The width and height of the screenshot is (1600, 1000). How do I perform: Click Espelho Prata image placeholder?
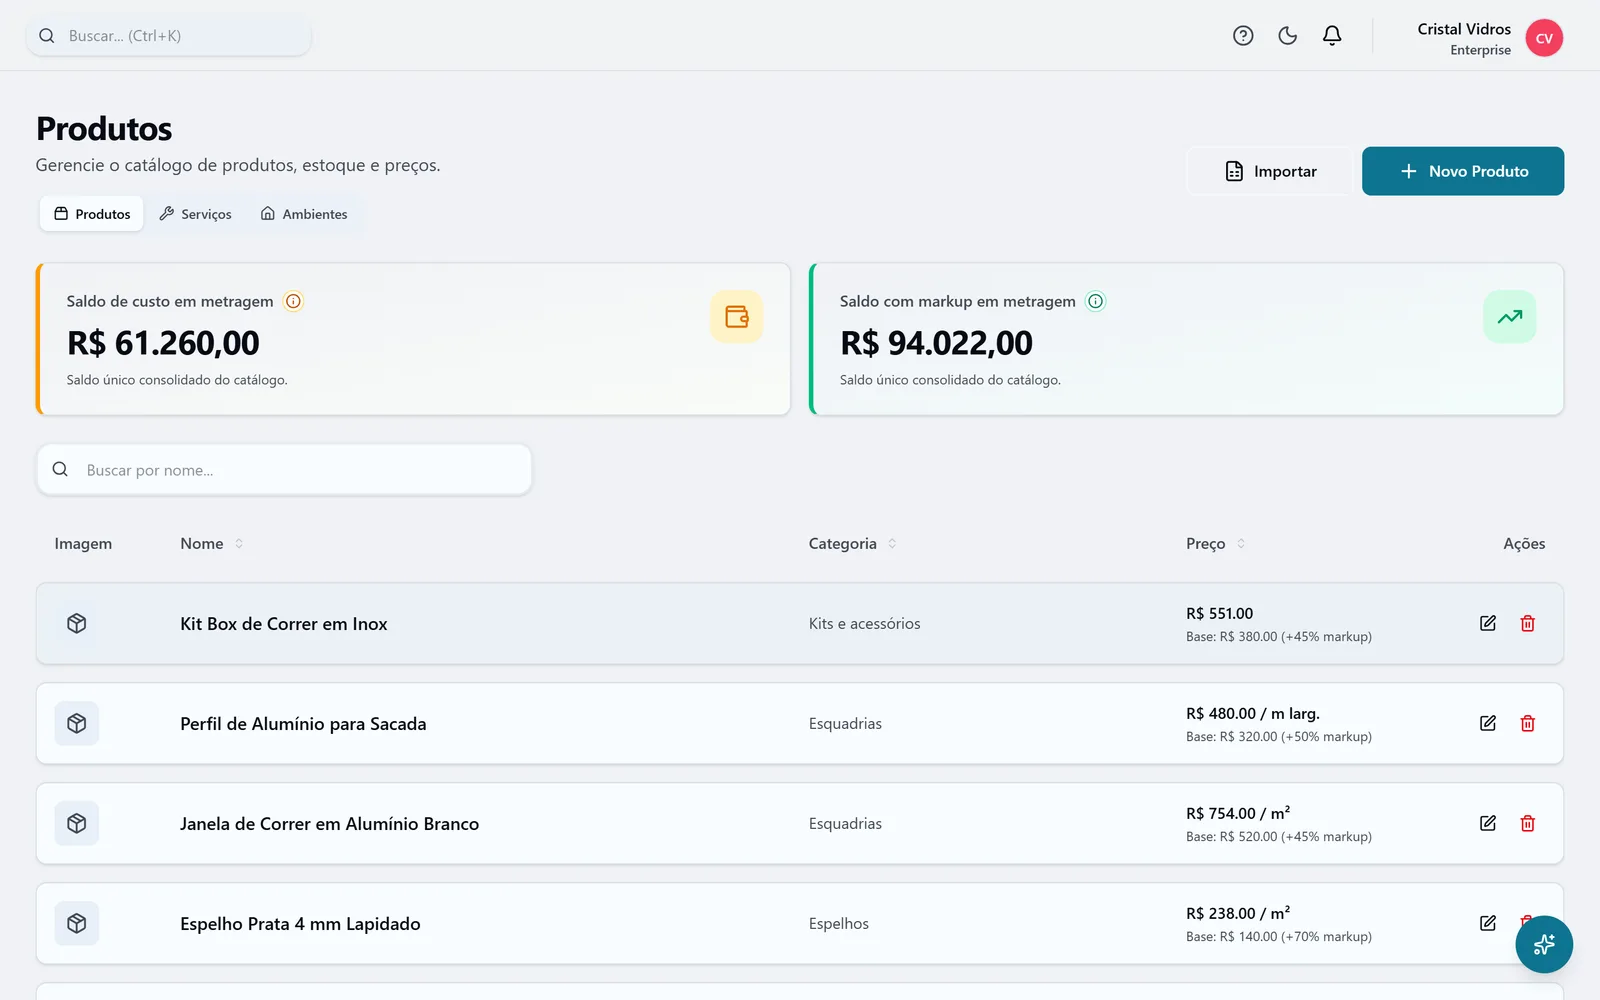[x=77, y=923]
